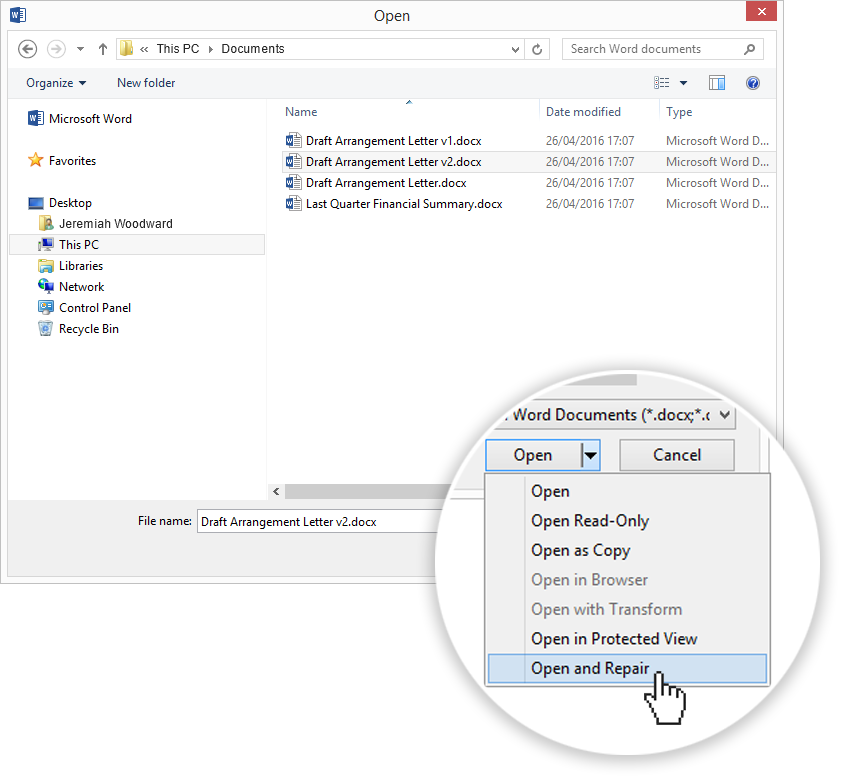Toggle the preview pane icon
Viewport: 850px width, 781px height.
point(717,83)
